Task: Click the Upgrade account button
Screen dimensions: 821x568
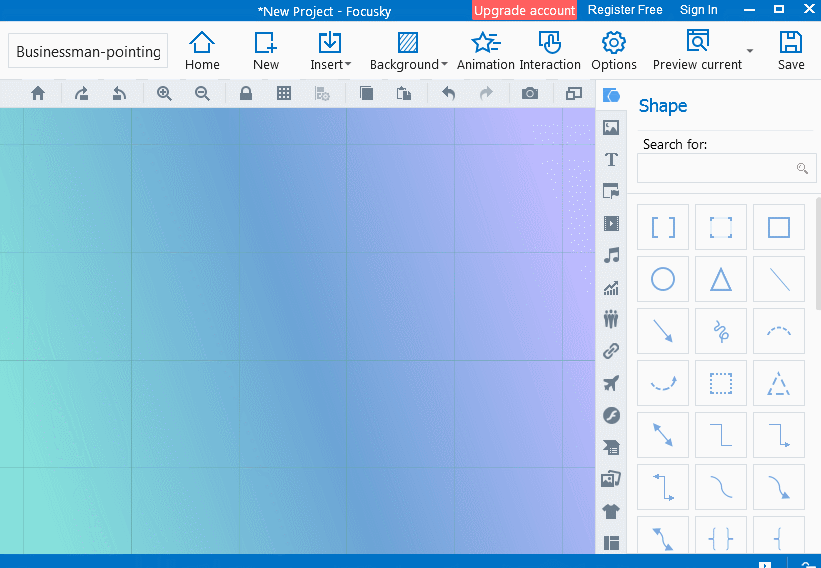Action: (524, 10)
